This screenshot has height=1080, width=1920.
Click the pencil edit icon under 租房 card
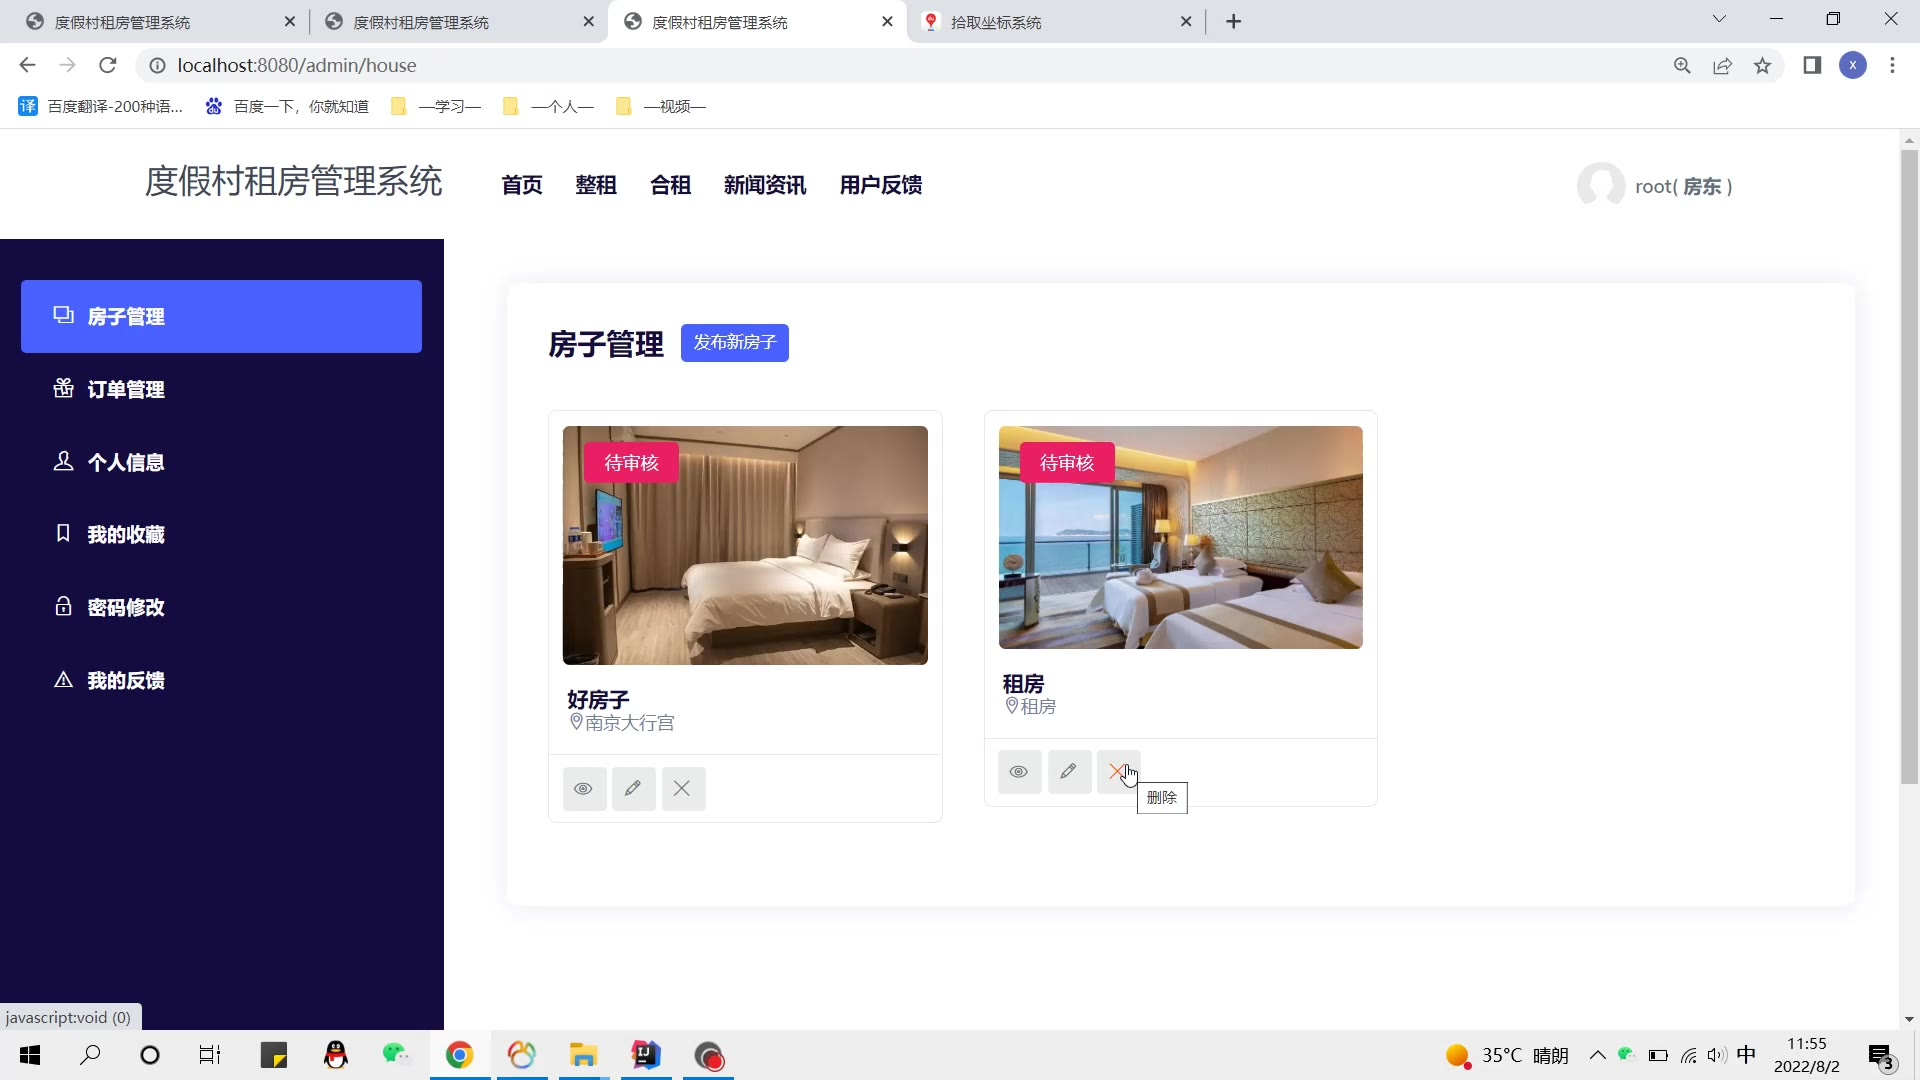tap(1069, 772)
